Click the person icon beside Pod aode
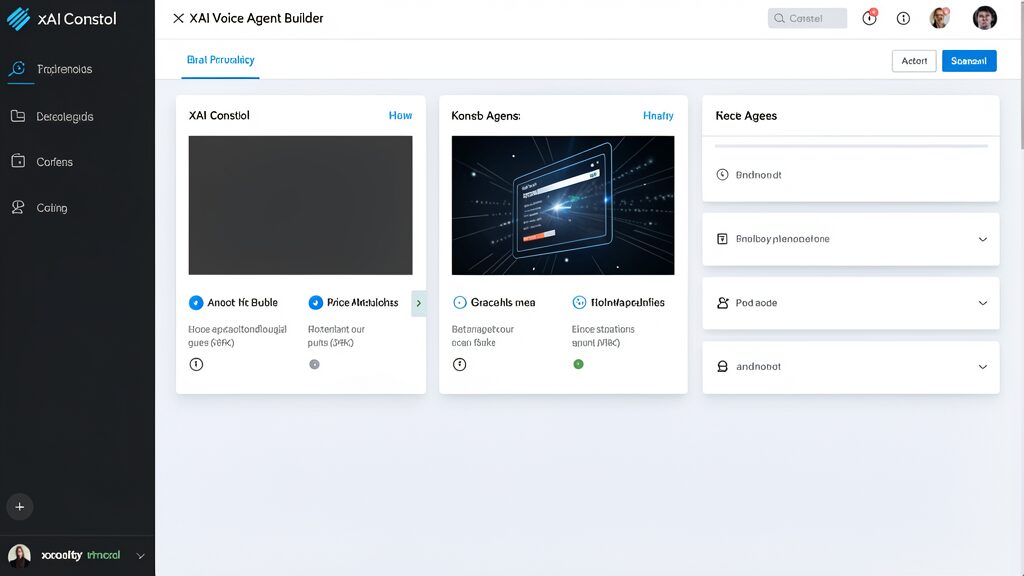Image resolution: width=1024 pixels, height=576 pixels. pos(722,303)
